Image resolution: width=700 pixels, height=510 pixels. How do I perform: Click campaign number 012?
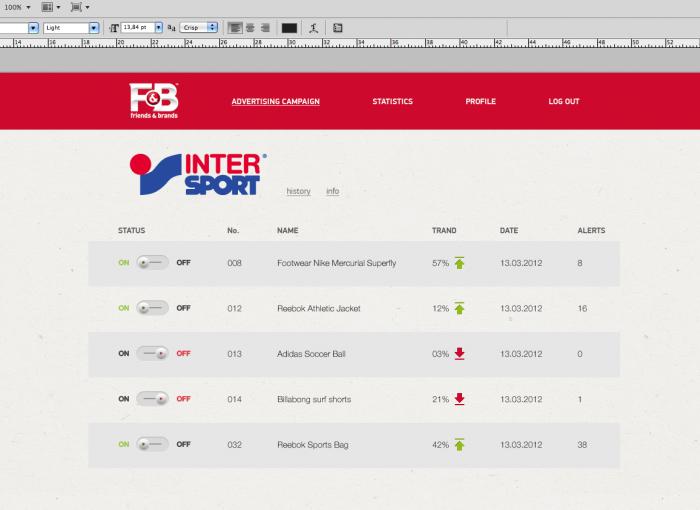234,309
